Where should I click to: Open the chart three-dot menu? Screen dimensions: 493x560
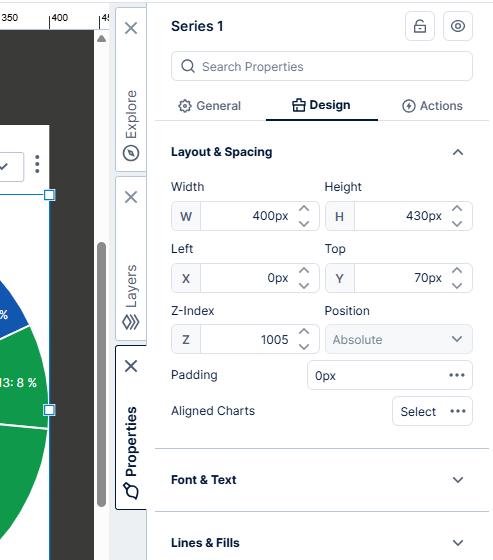(37, 164)
